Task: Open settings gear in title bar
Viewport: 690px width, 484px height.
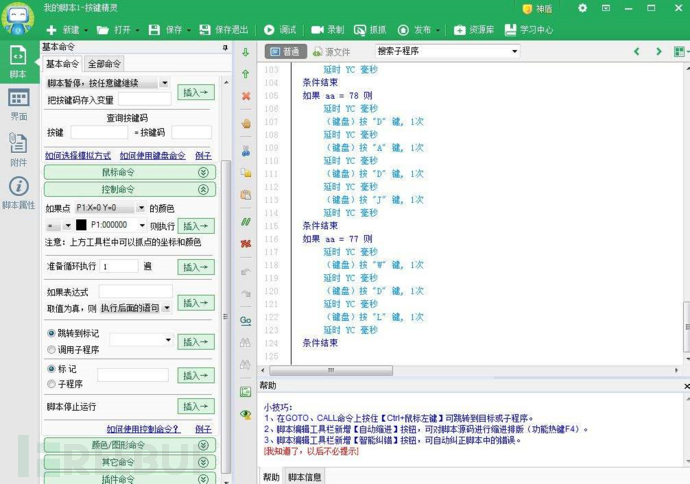Action: click(582, 8)
